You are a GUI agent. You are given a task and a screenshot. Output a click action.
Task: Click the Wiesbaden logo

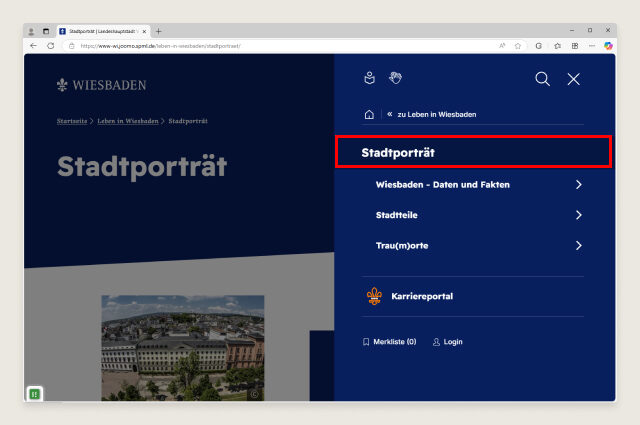tap(102, 85)
